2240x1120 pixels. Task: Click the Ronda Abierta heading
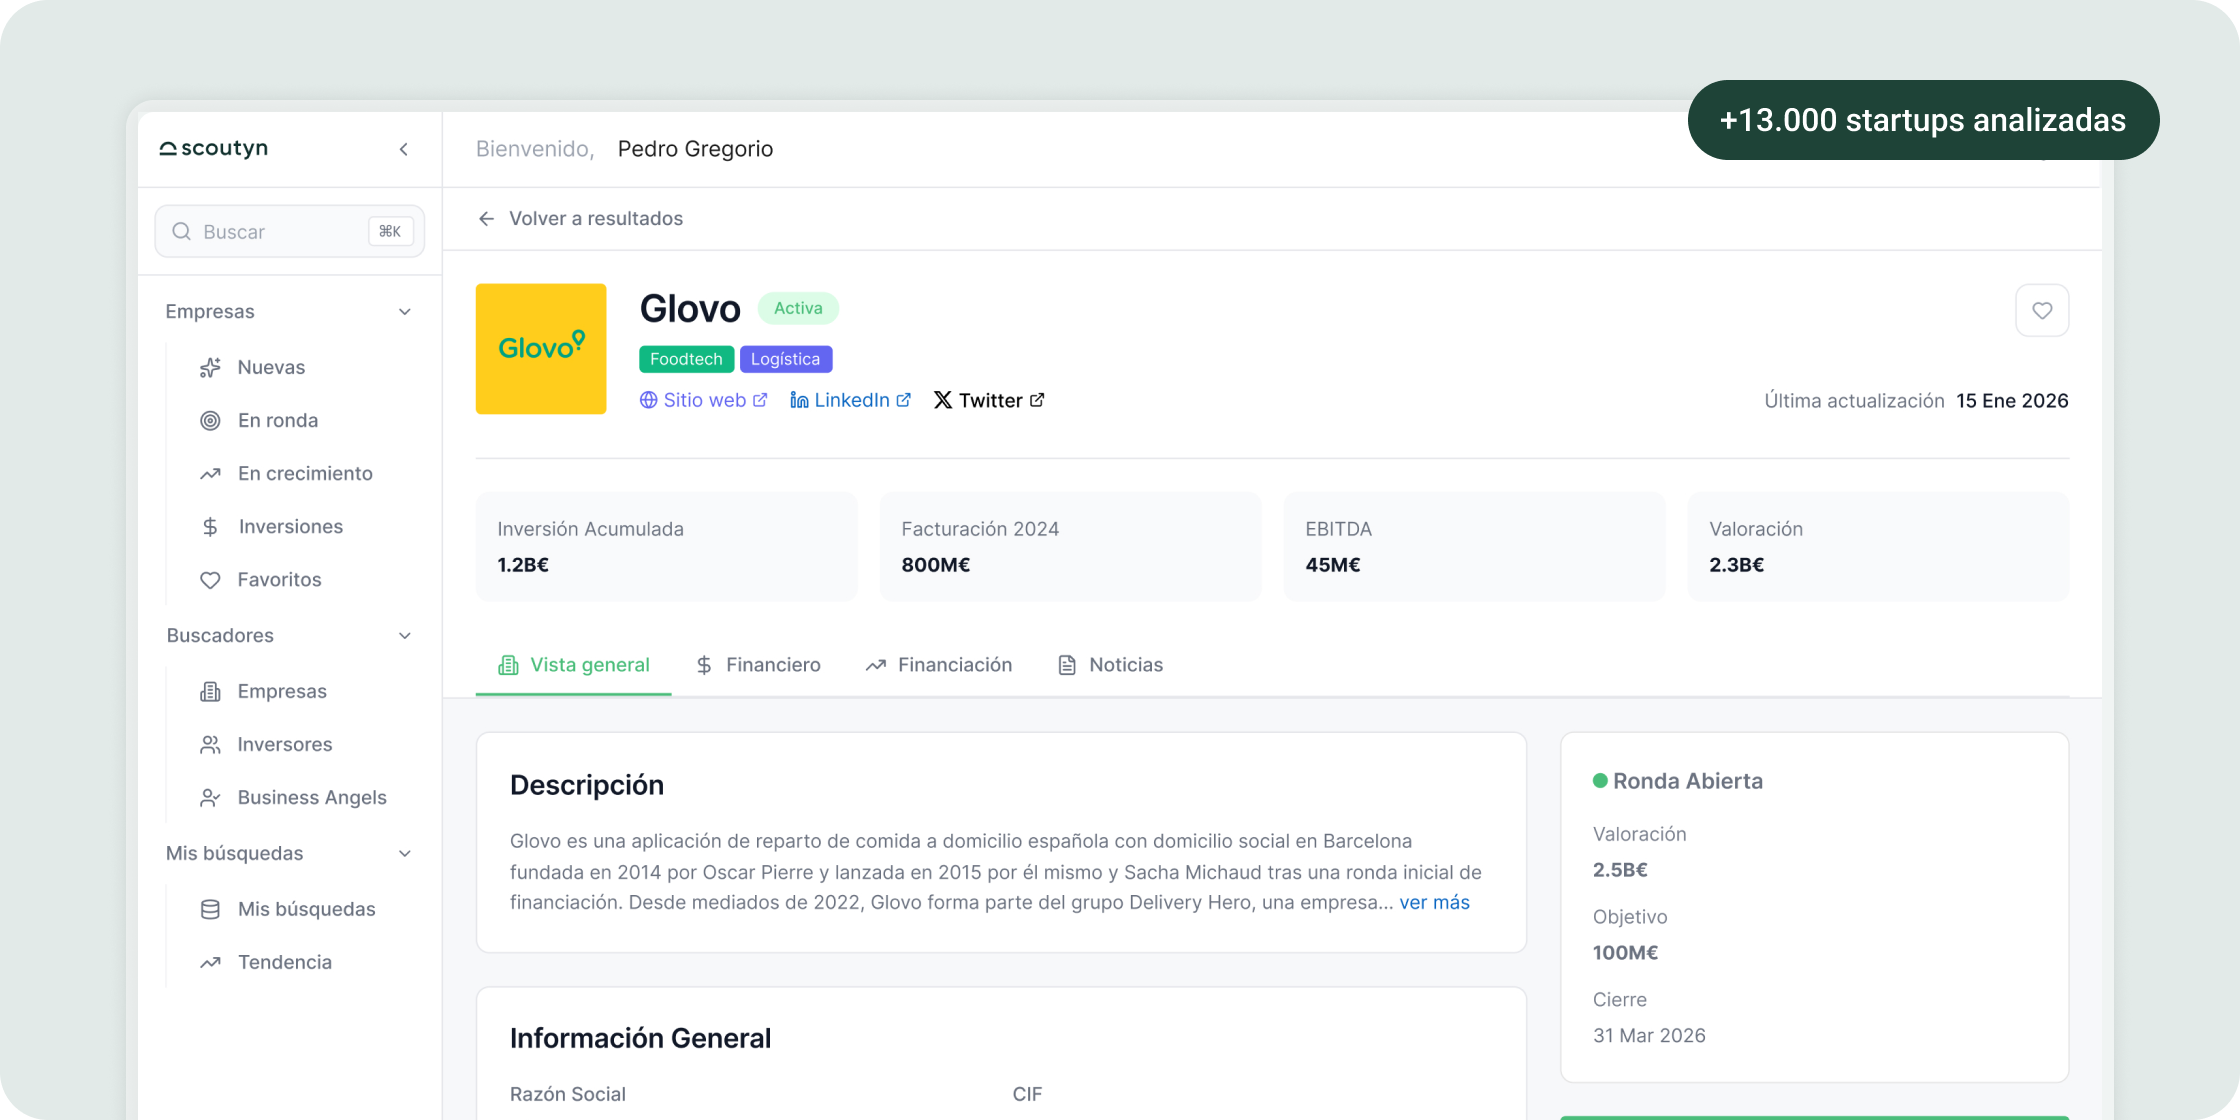click(x=1687, y=781)
